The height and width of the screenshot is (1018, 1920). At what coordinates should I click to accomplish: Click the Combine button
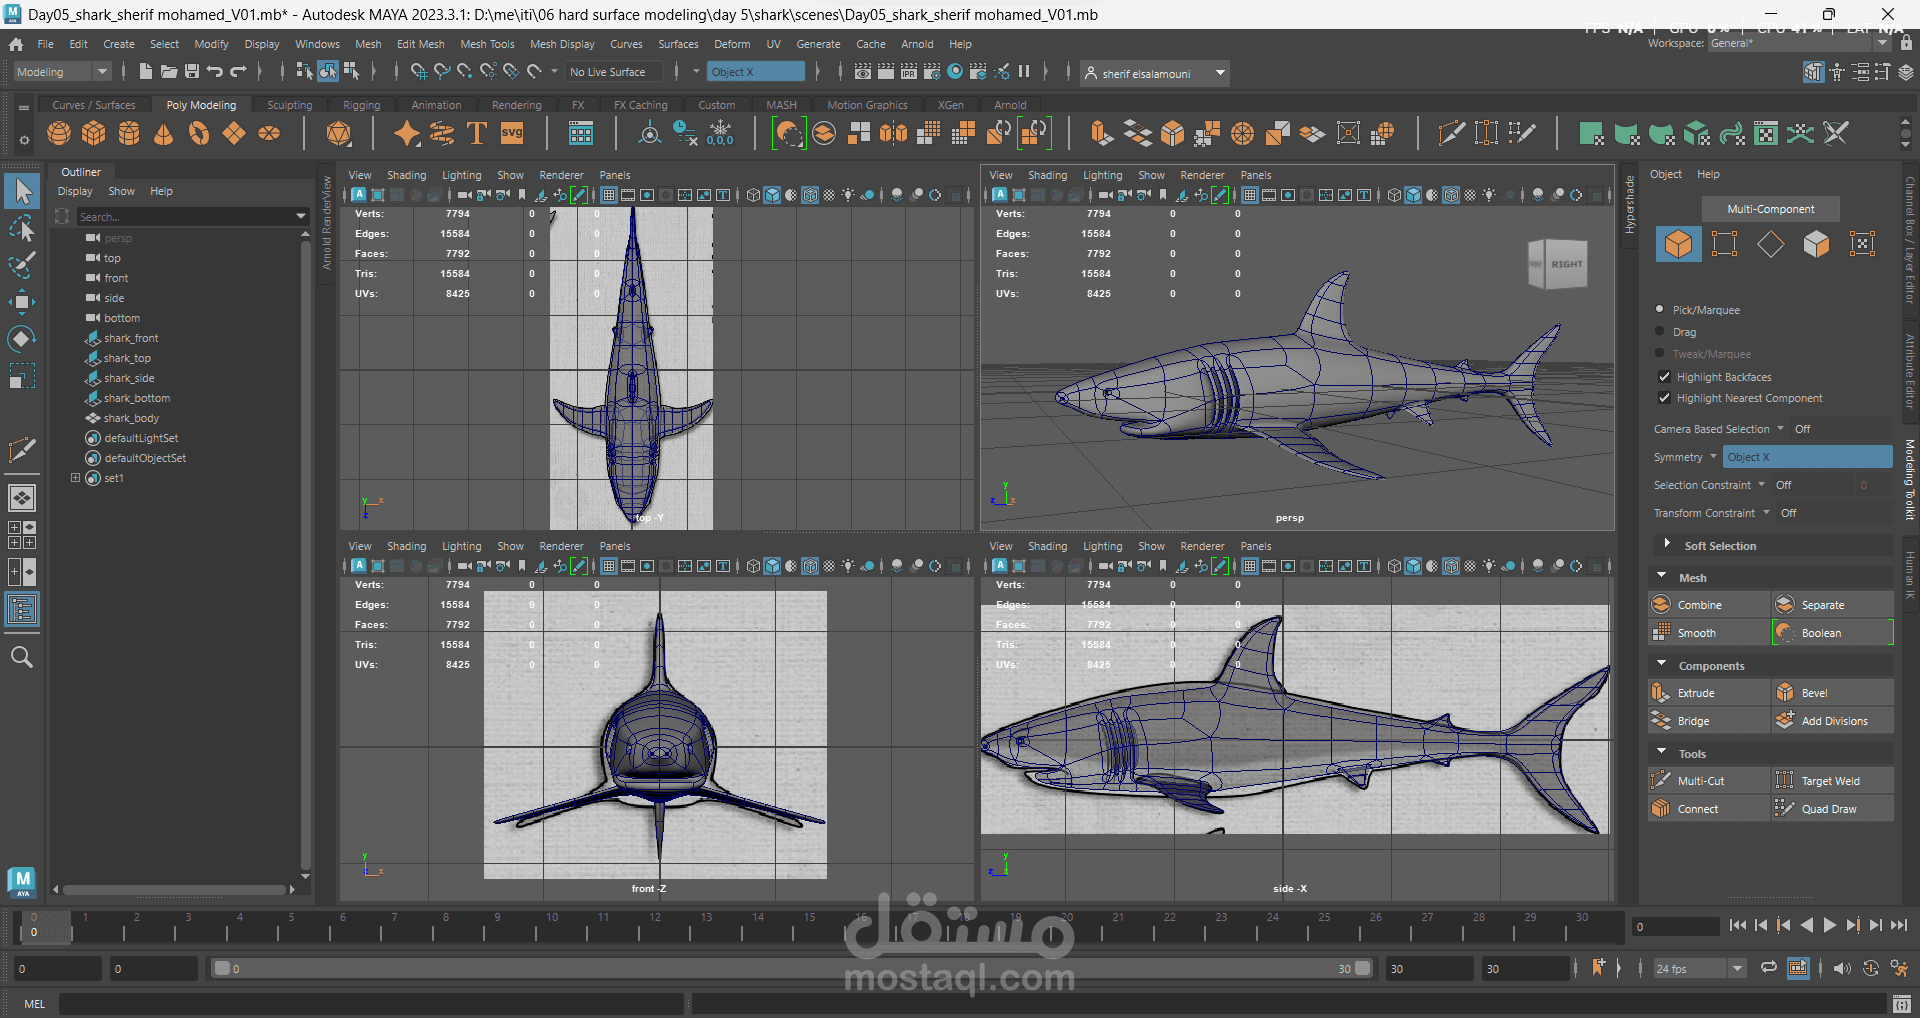pyautogui.click(x=1699, y=605)
